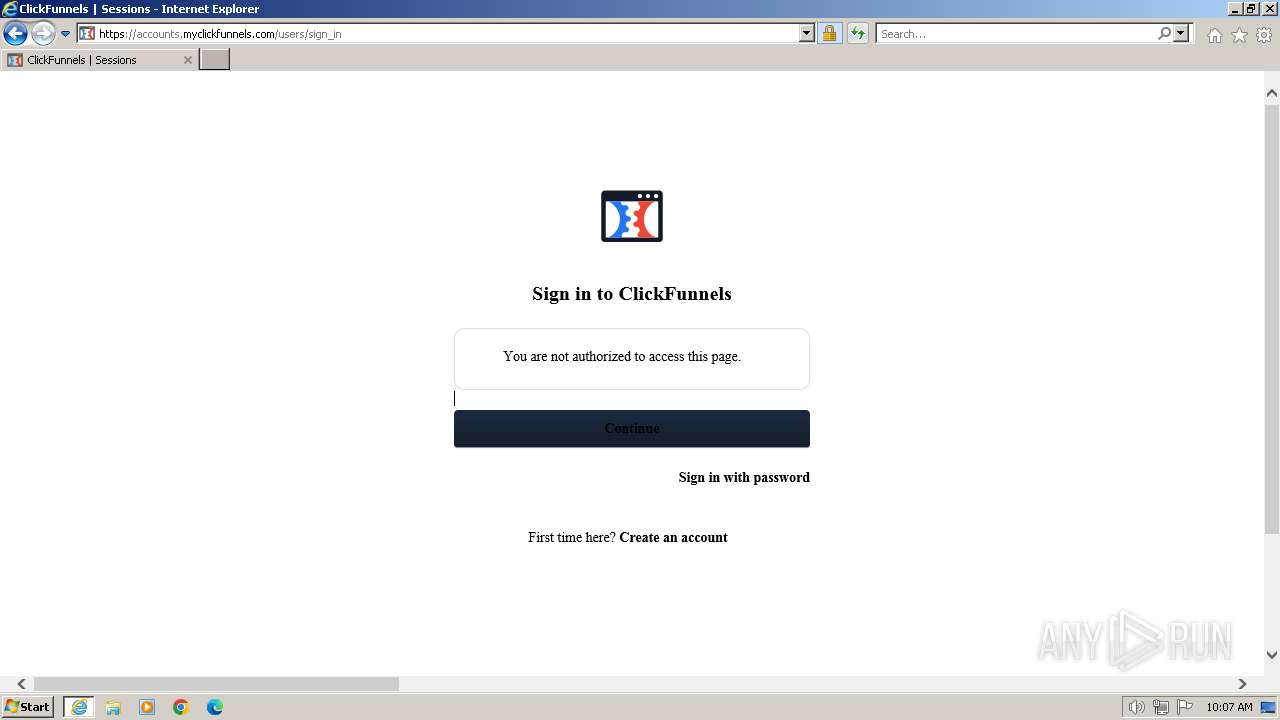1280x720 pixels.
Task: Open a new blank tab
Action: pos(214,59)
